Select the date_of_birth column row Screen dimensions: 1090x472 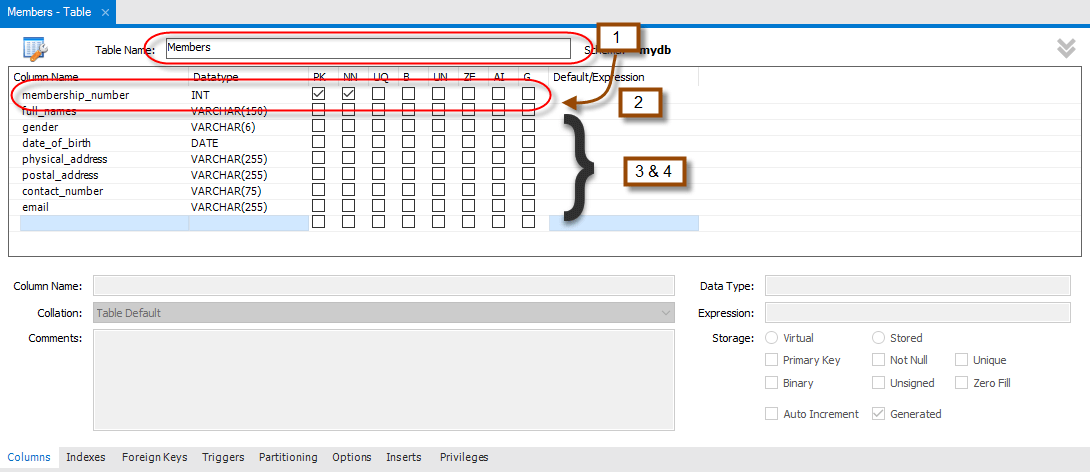56,143
